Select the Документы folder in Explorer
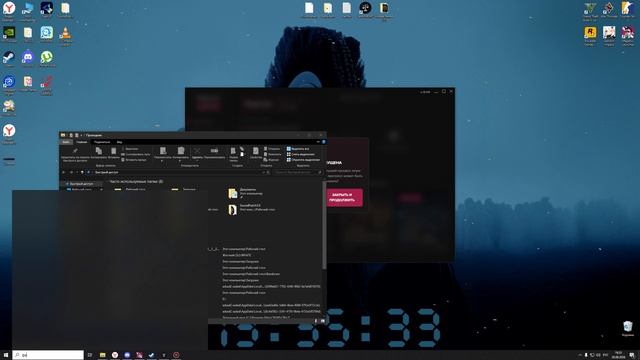The width and height of the screenshot is (640, 360). tap(245, 193)
